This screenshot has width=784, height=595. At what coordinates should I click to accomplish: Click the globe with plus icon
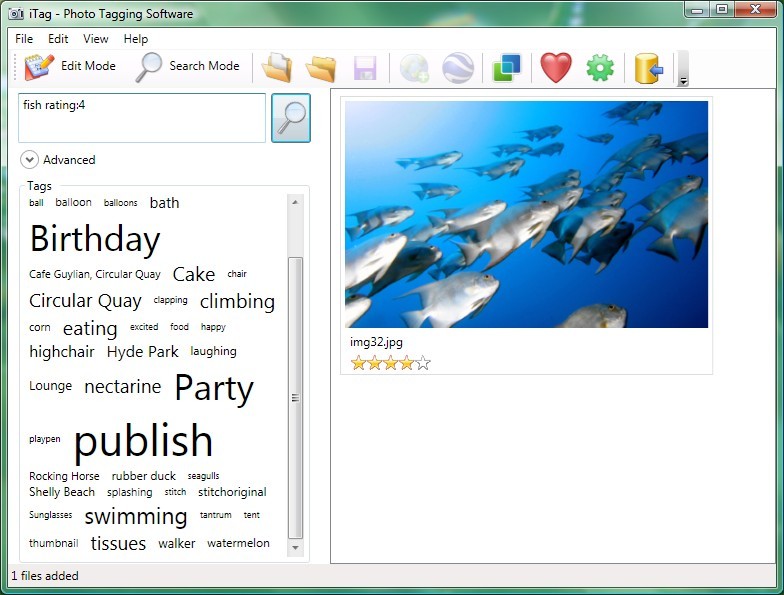coord(414,68)
